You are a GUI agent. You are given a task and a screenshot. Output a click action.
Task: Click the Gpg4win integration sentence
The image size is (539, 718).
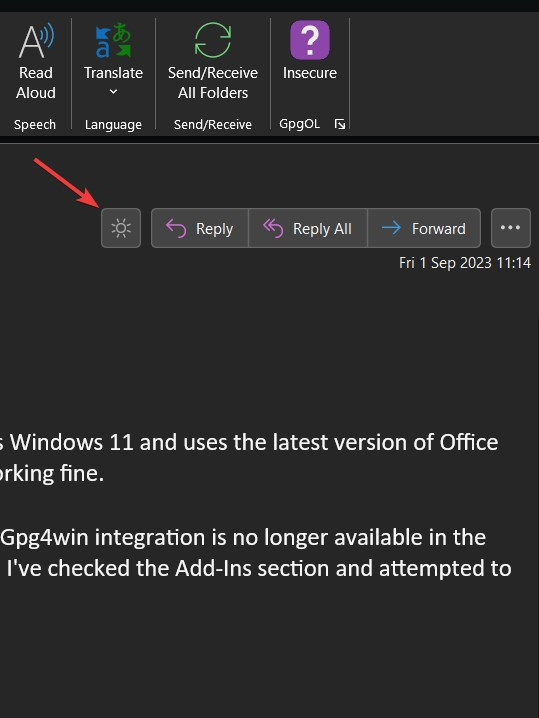point(243,538)
